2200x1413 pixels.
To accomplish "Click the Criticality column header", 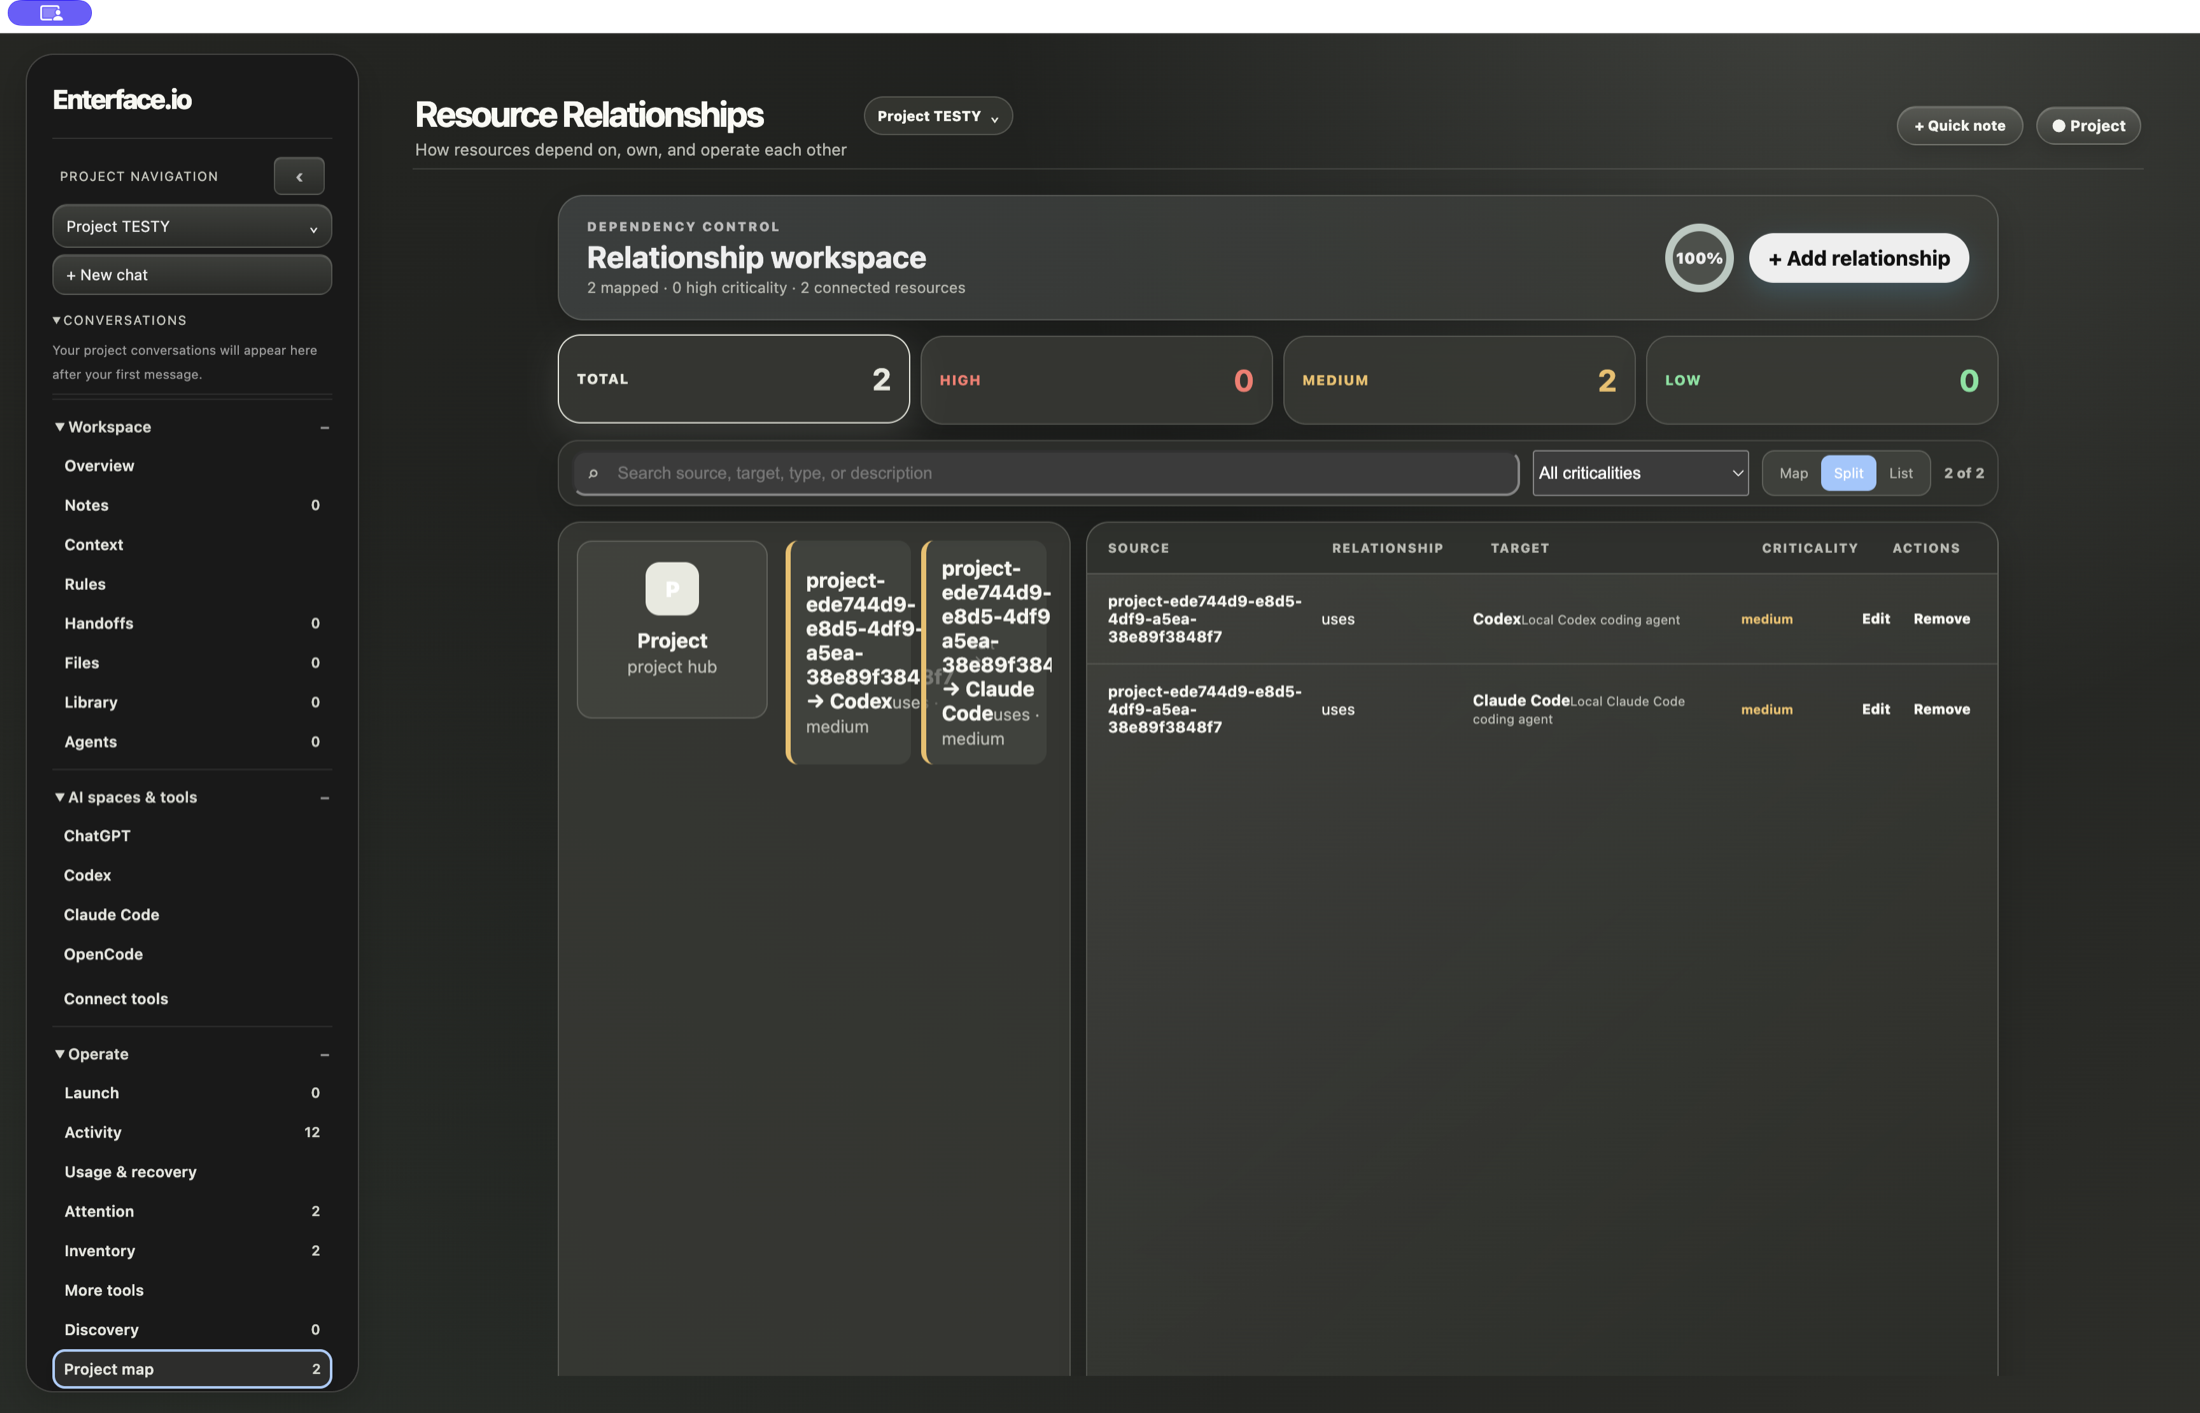I will click(1810, 548).
